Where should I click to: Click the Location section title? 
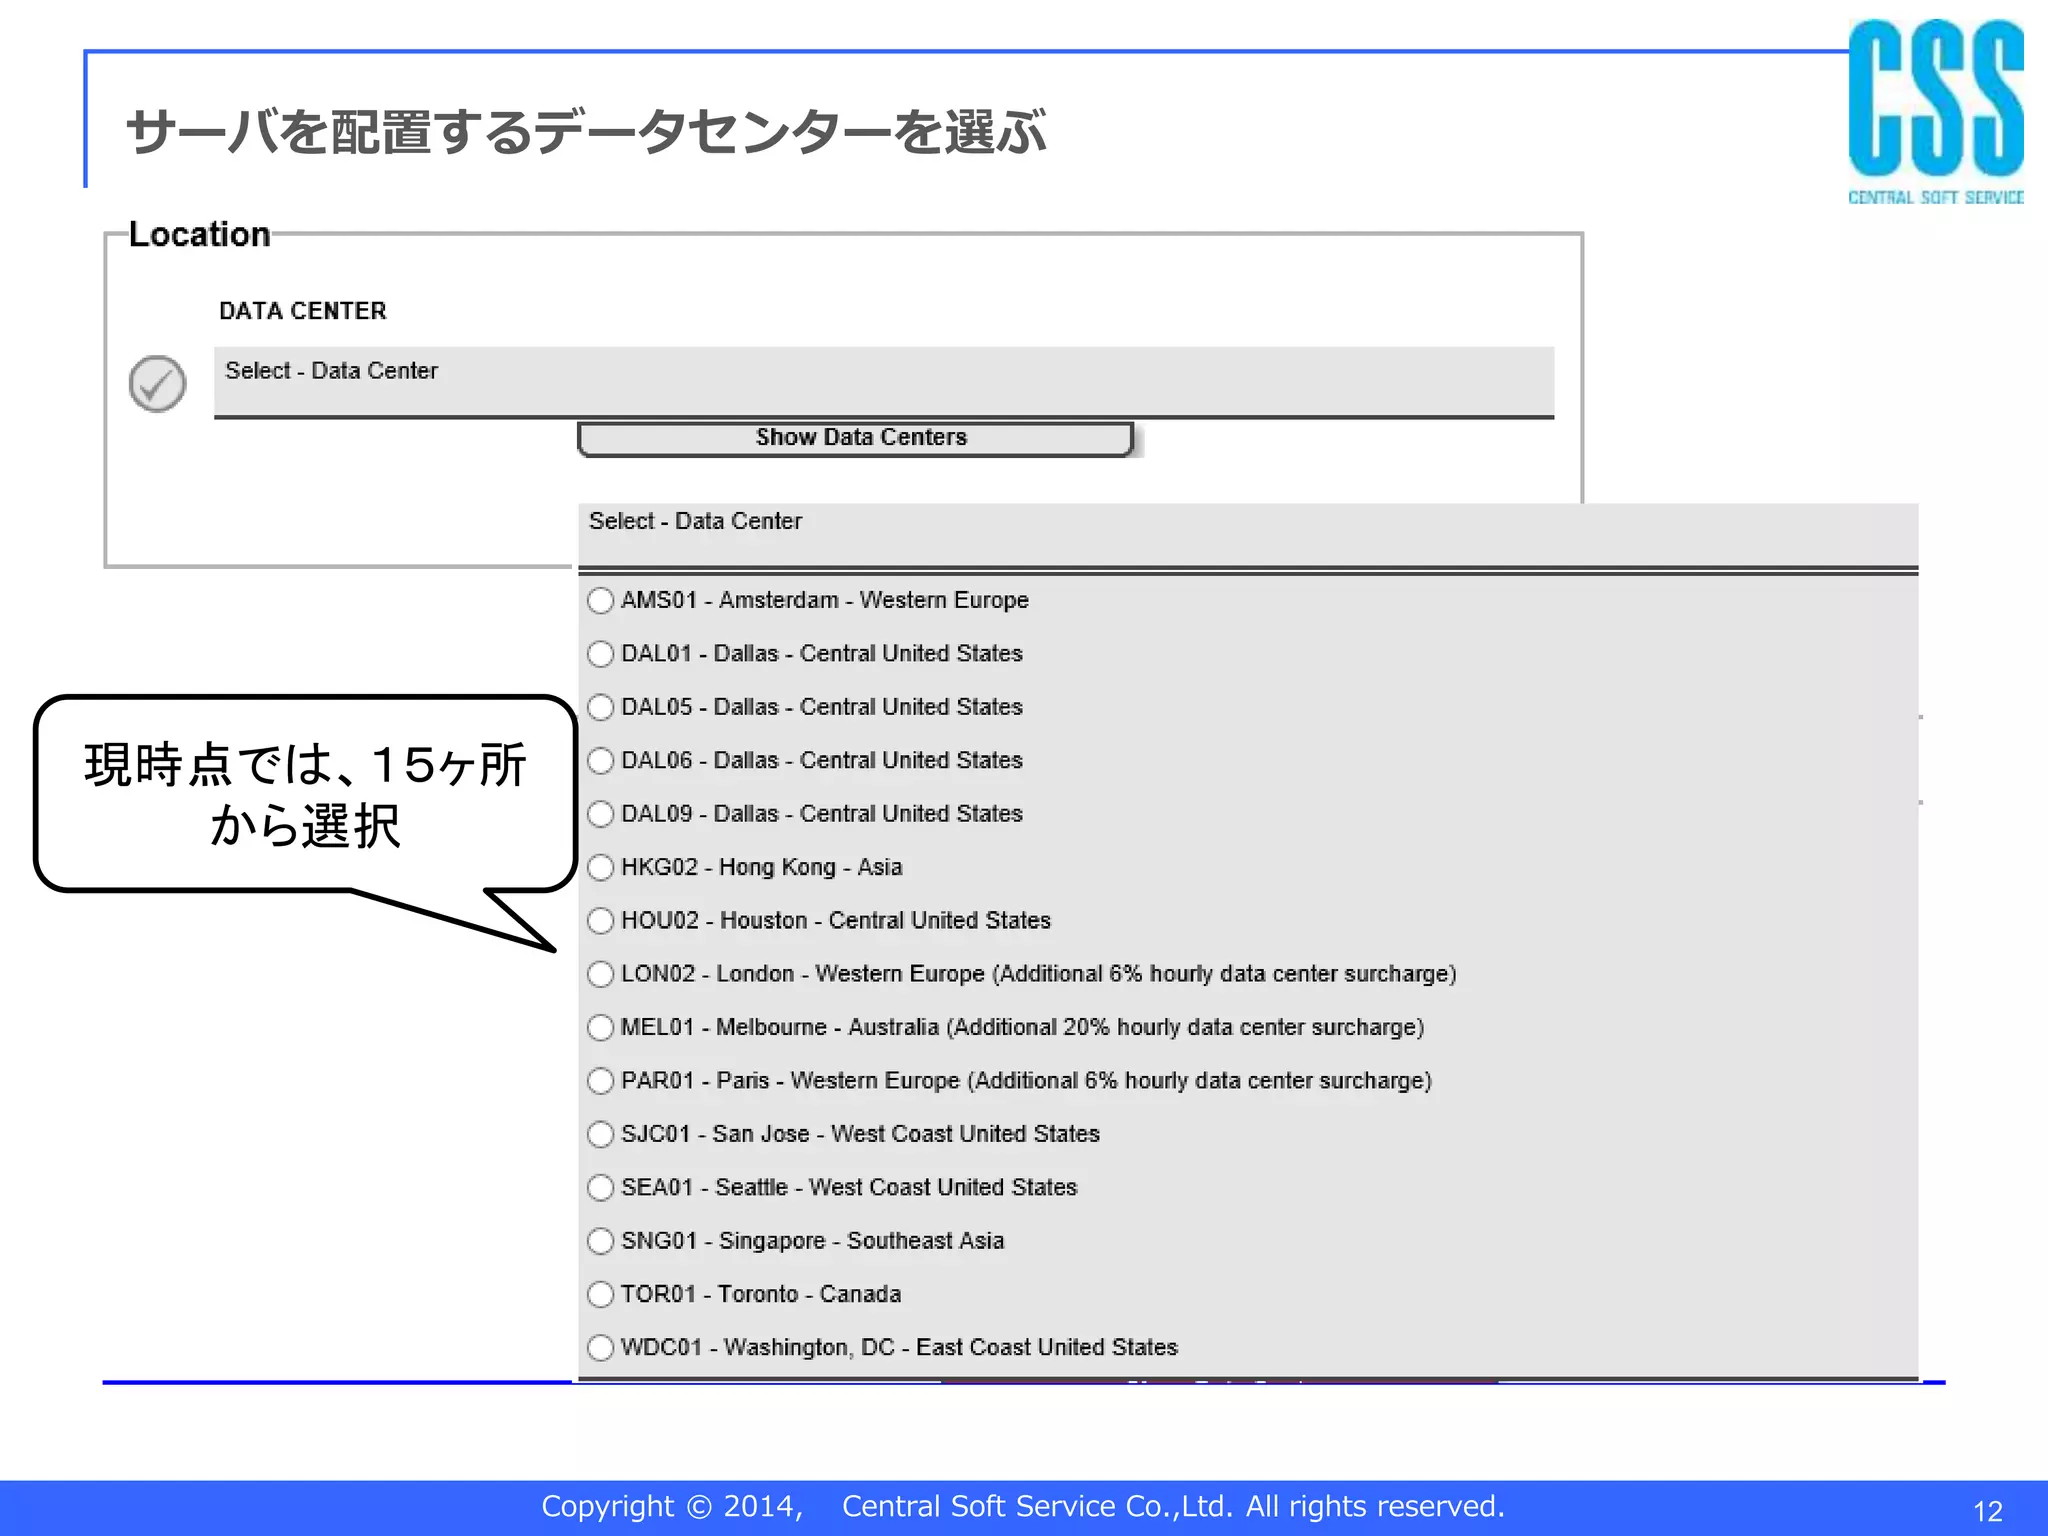point(200,234)
